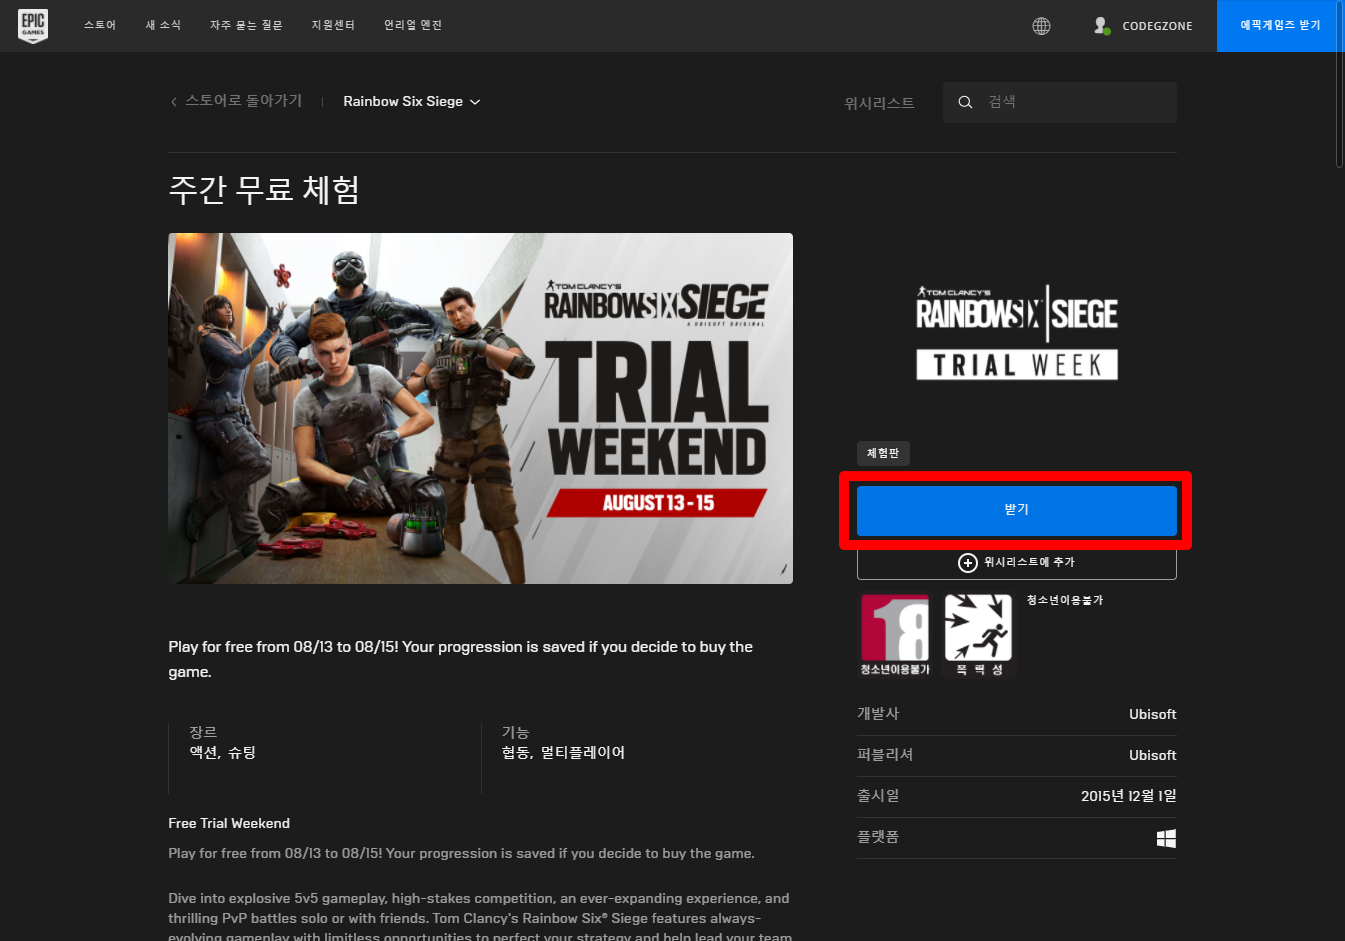Click the 체험판 tag label

click(883, 454)
